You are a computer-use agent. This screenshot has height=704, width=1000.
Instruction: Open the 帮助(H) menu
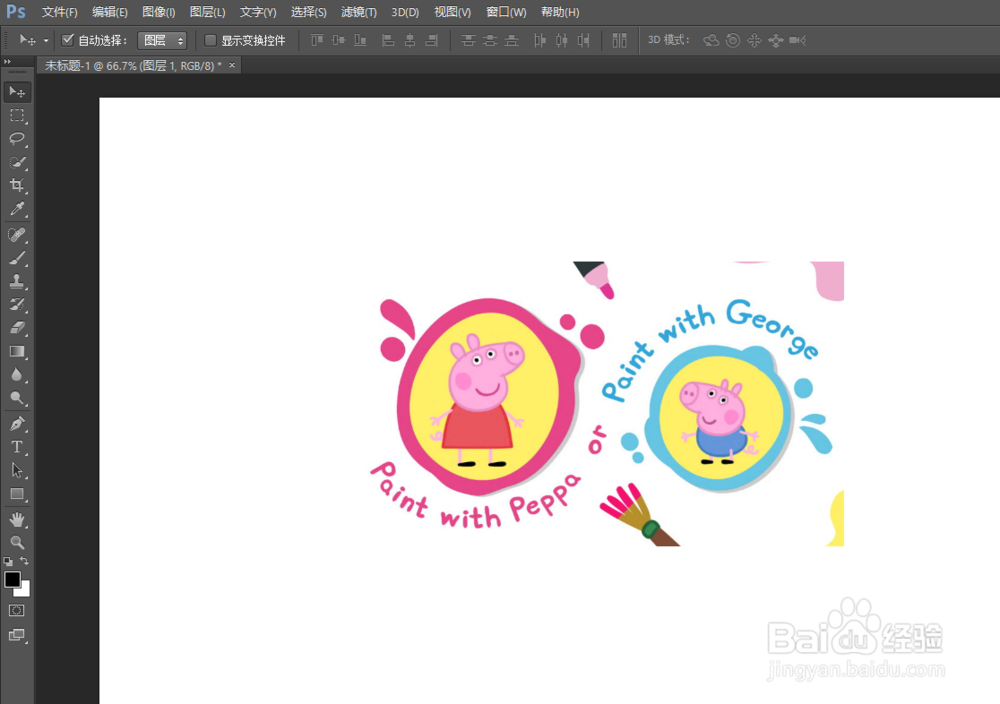[560, 12]
